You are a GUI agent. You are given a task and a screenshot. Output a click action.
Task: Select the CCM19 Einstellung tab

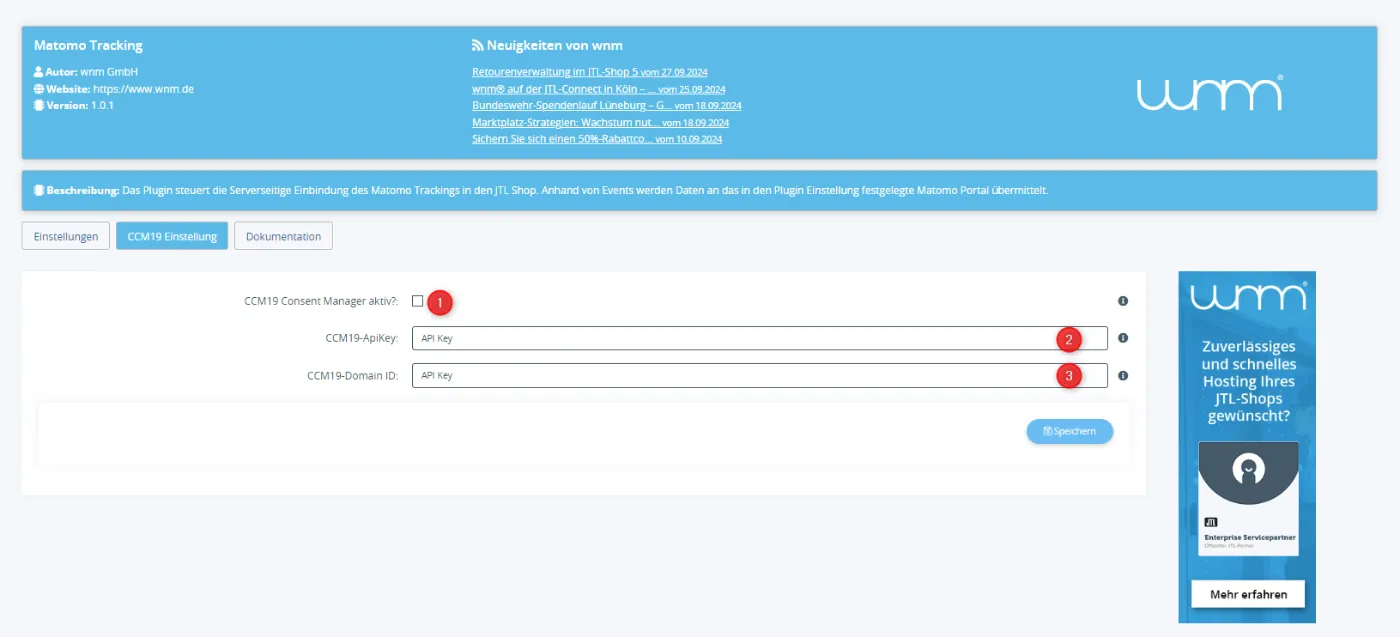(172, 236)
